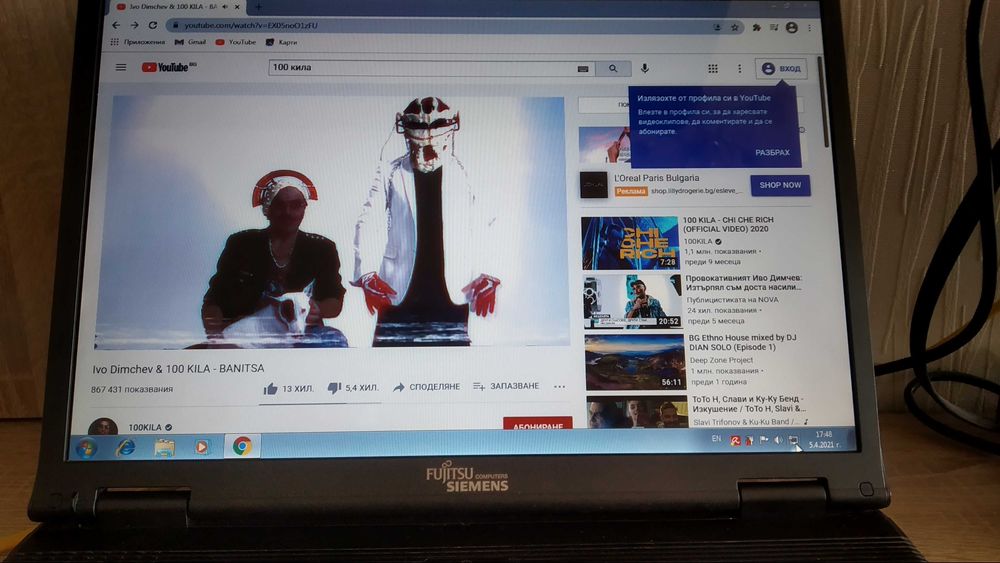
Task: Close the Ivo Dimchev & 100 KILA tab
Action: coord(237,7)
